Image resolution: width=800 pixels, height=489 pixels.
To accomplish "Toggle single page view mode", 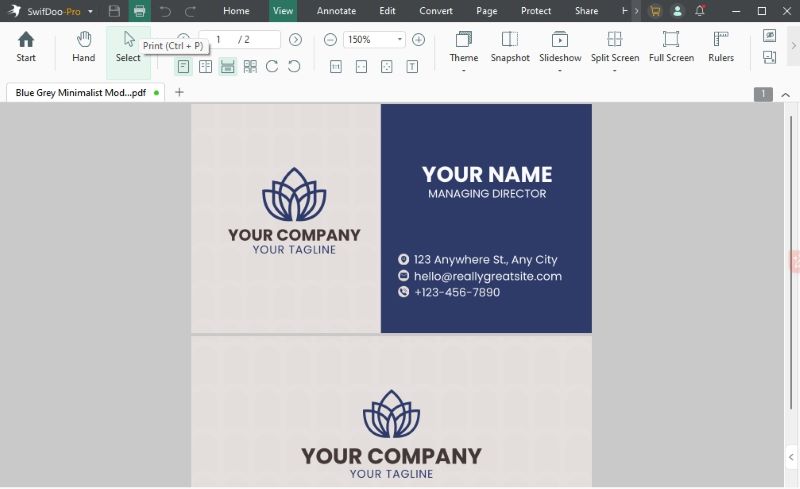I will pos(183,66).
